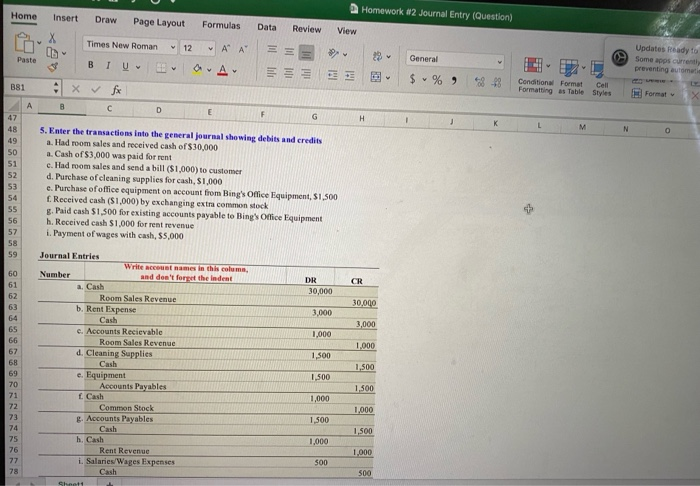700x486 pixels.
Task: Apply the Percent Style format
Action: pyautogui.click(x=437, y=80)
